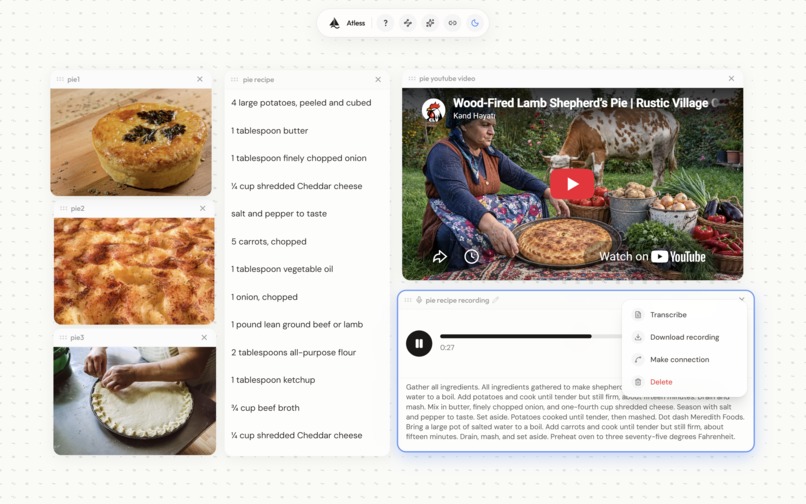Open the Watch on YouTube link

click(652, 257)
